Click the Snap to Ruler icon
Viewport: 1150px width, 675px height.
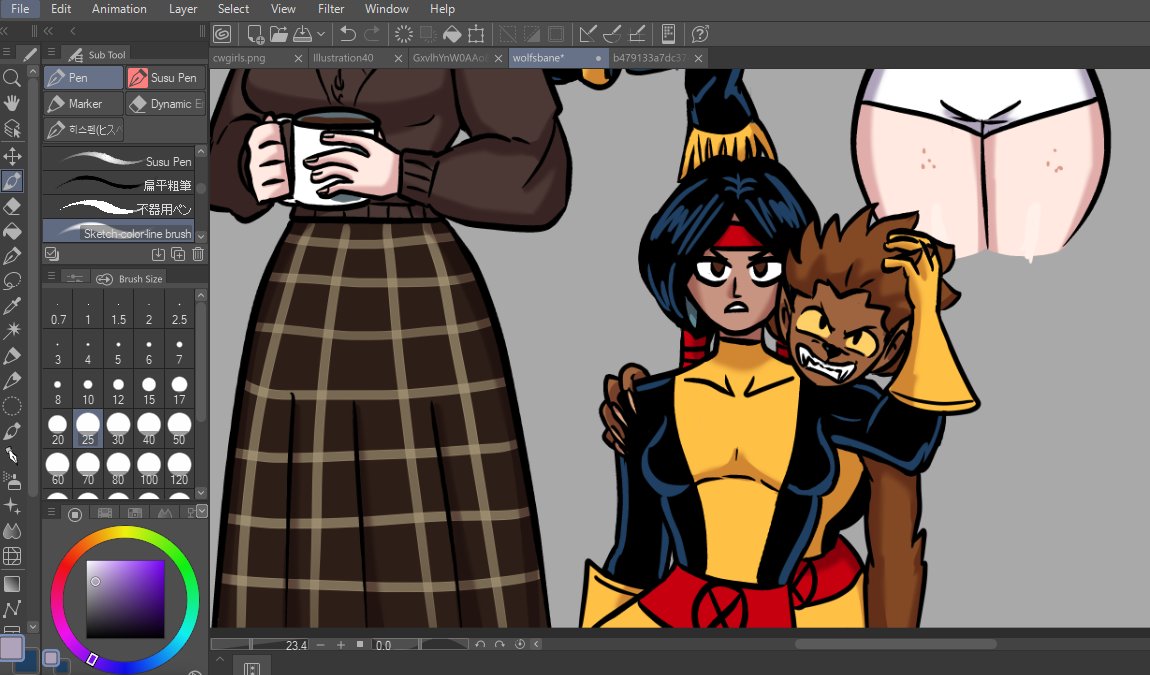(x=587, y=34)
